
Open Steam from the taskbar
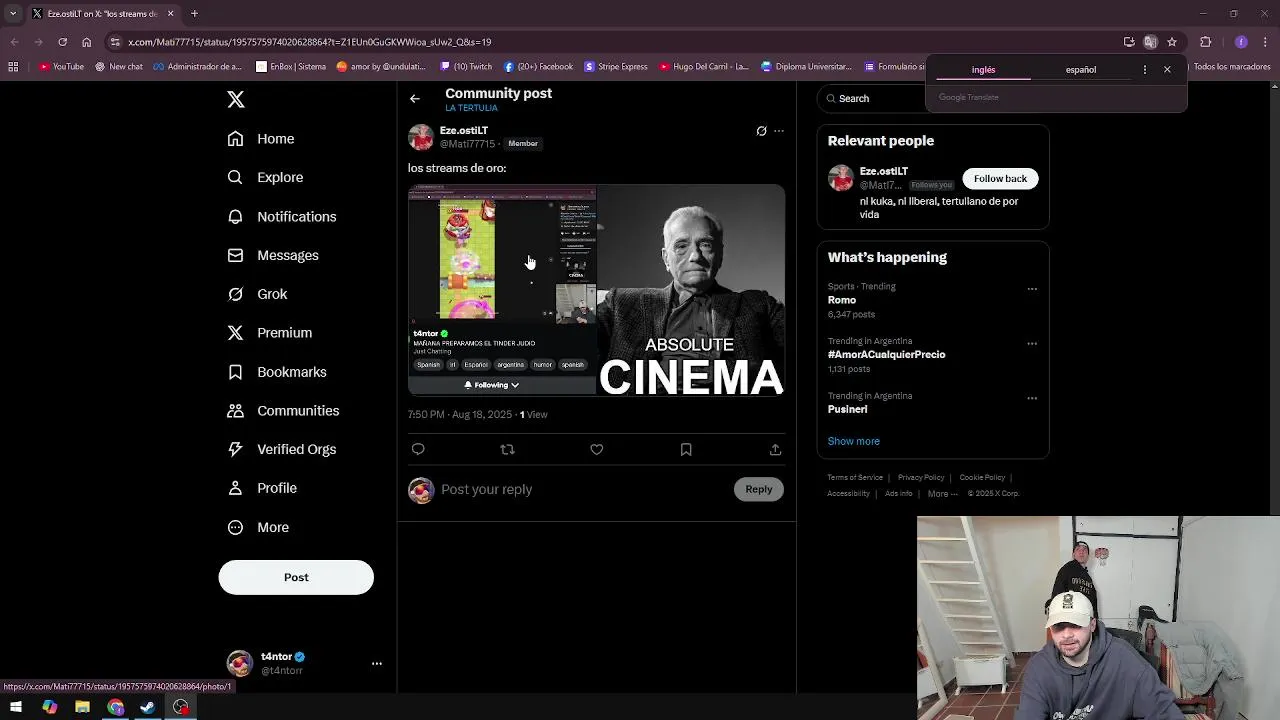(x=148, y=707)
